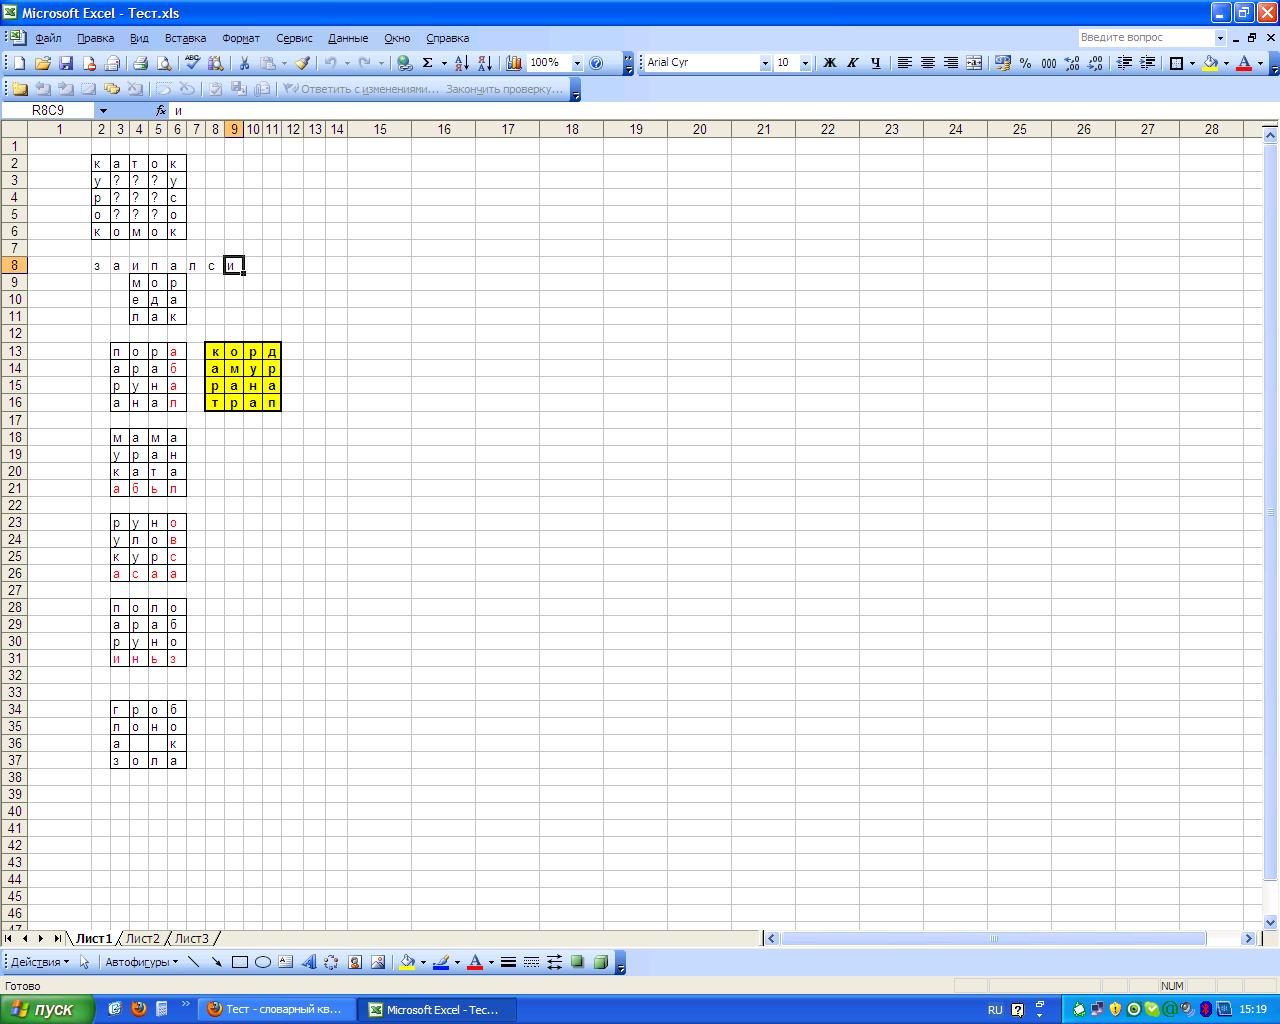Save the workbook with the floppy icon
This screenshot has width=1280, height=1024.
coord(66,63)
